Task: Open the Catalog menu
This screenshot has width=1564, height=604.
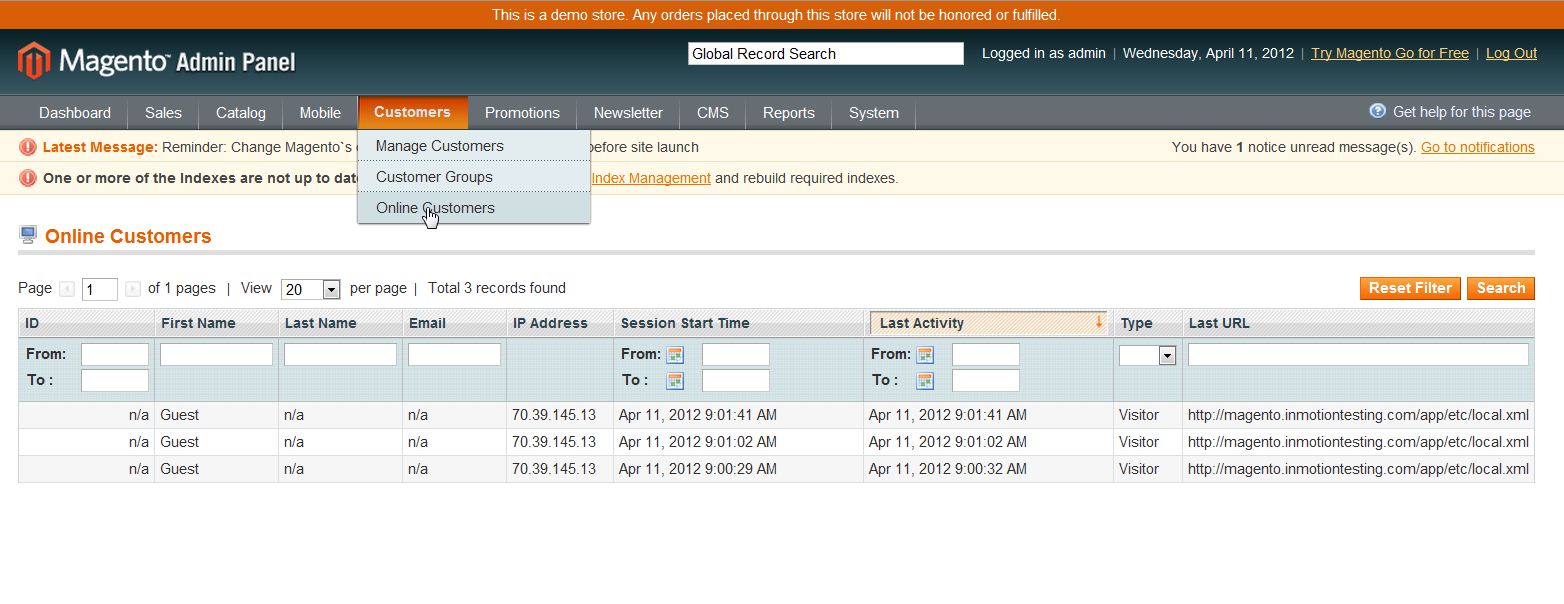Action: [241, 113]
